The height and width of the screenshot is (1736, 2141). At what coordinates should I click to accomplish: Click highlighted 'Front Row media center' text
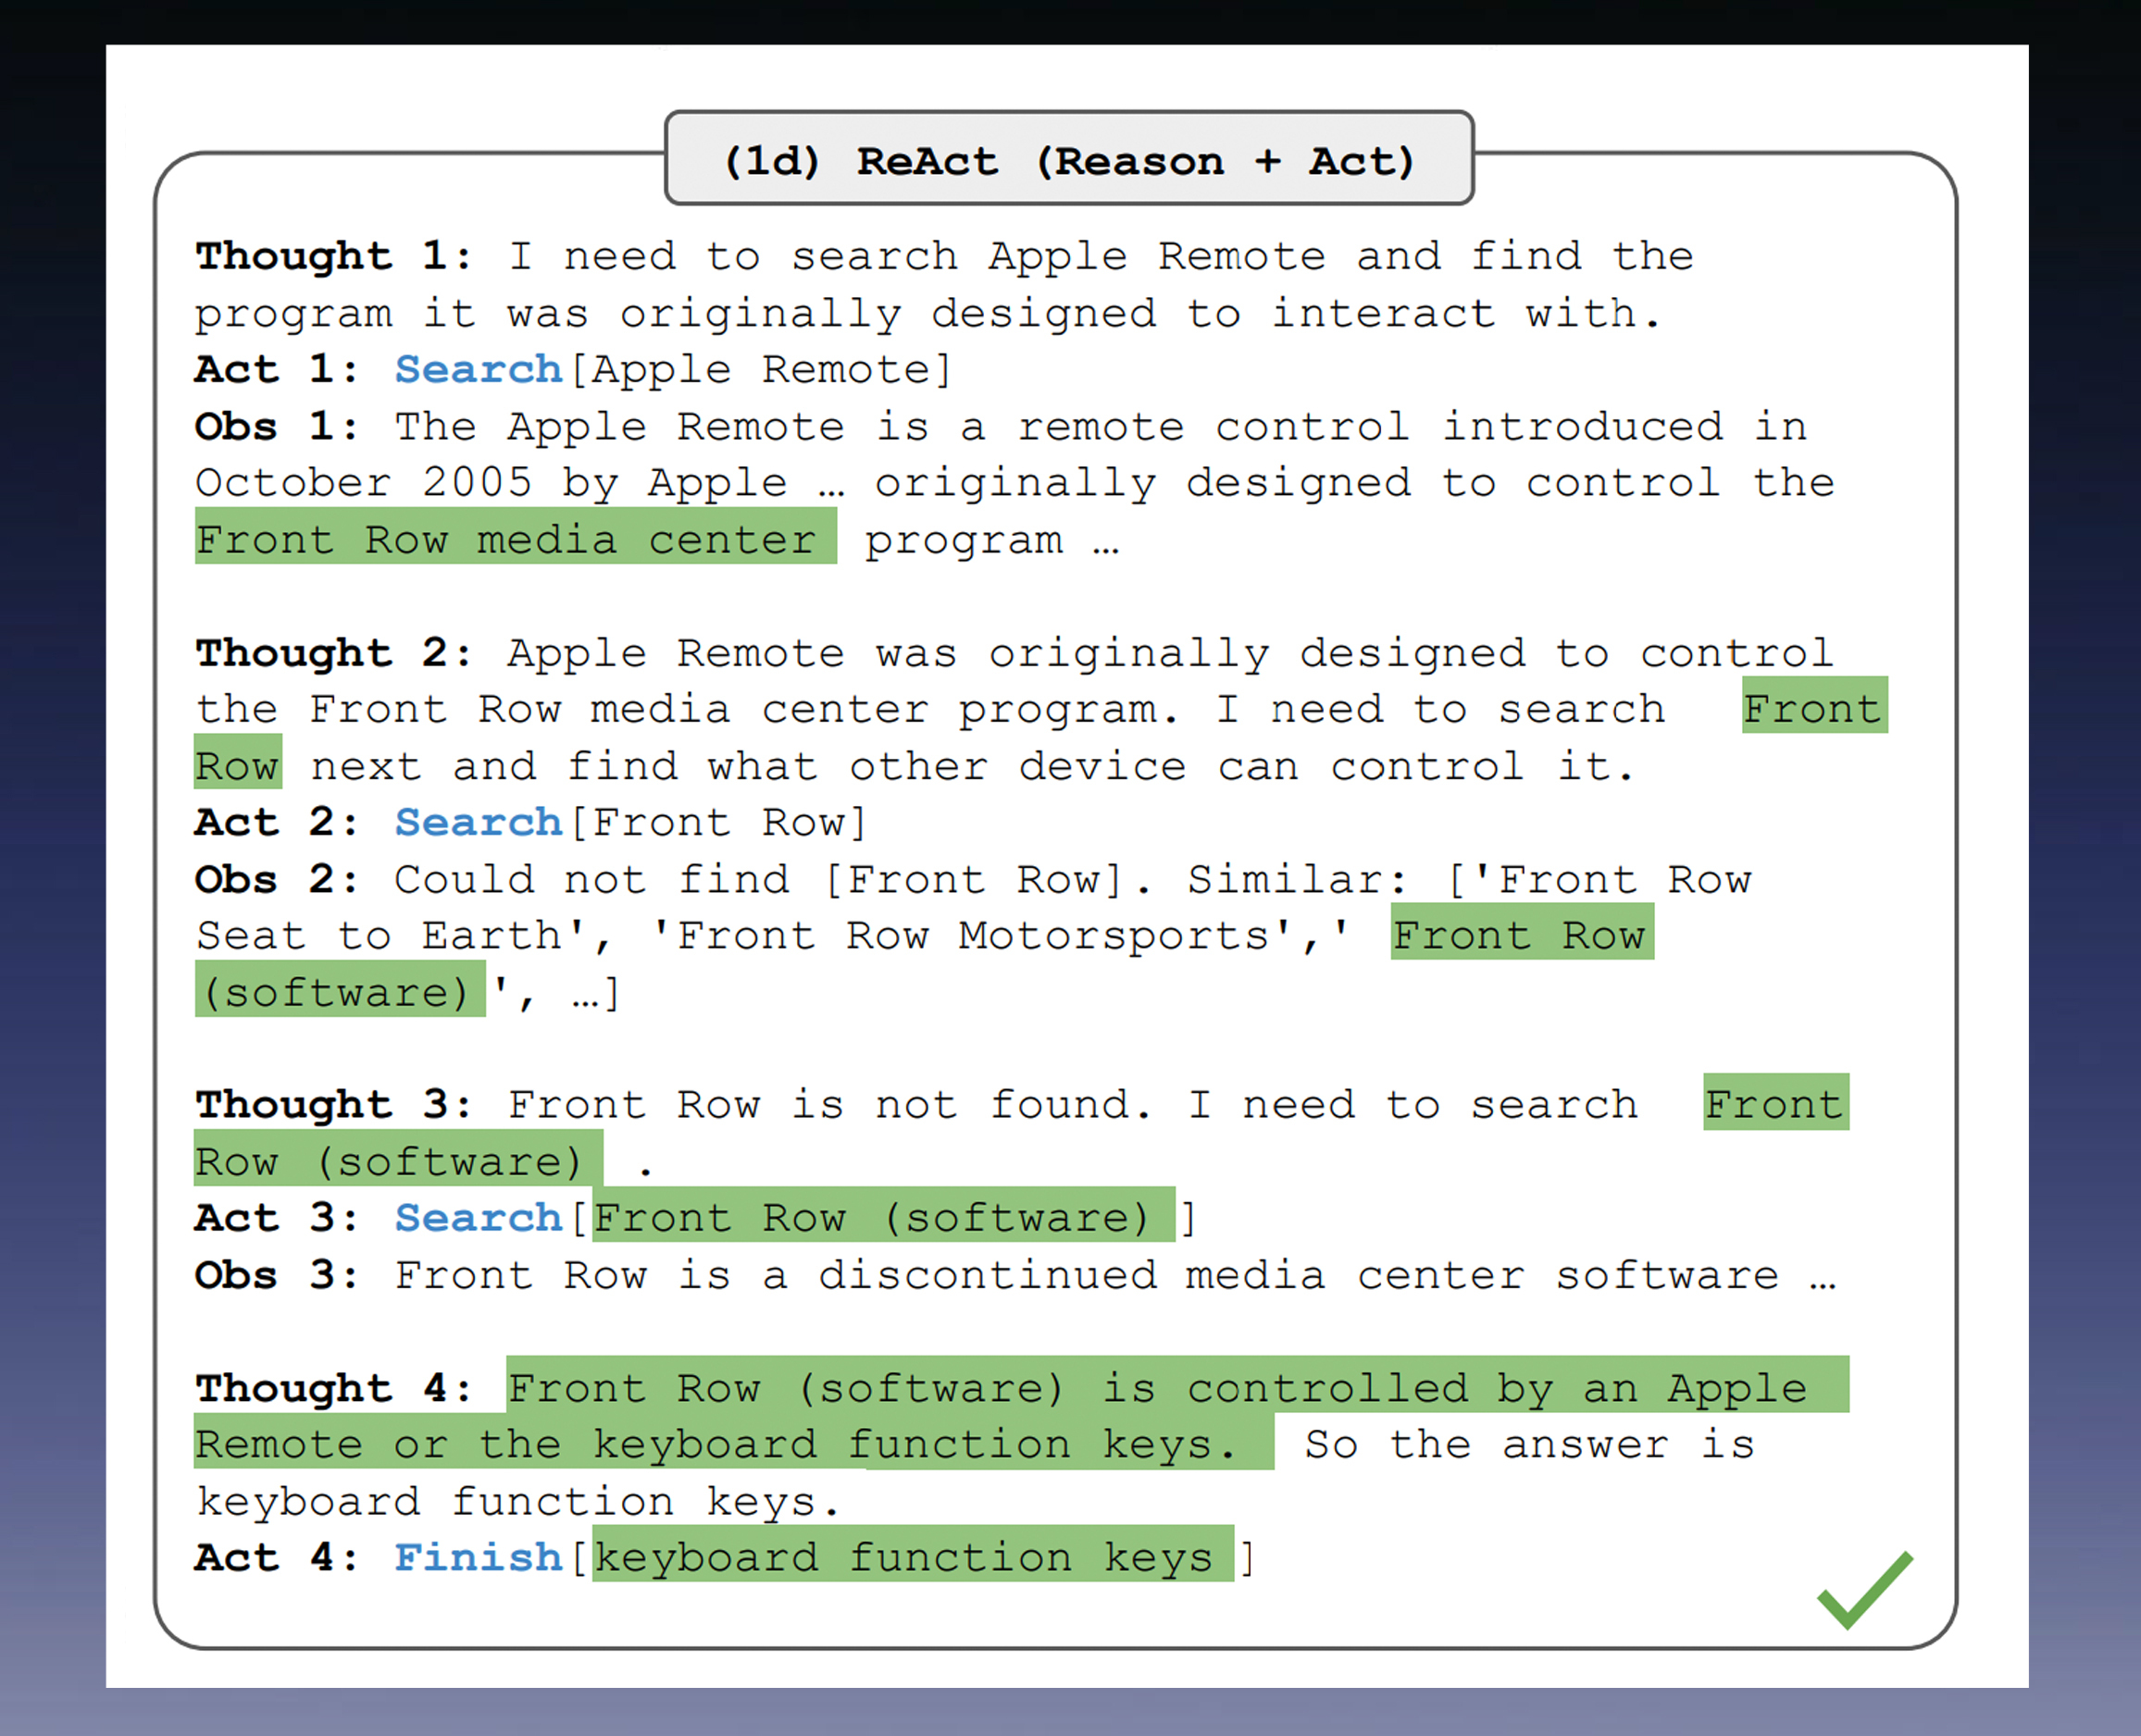coord(514,538)
